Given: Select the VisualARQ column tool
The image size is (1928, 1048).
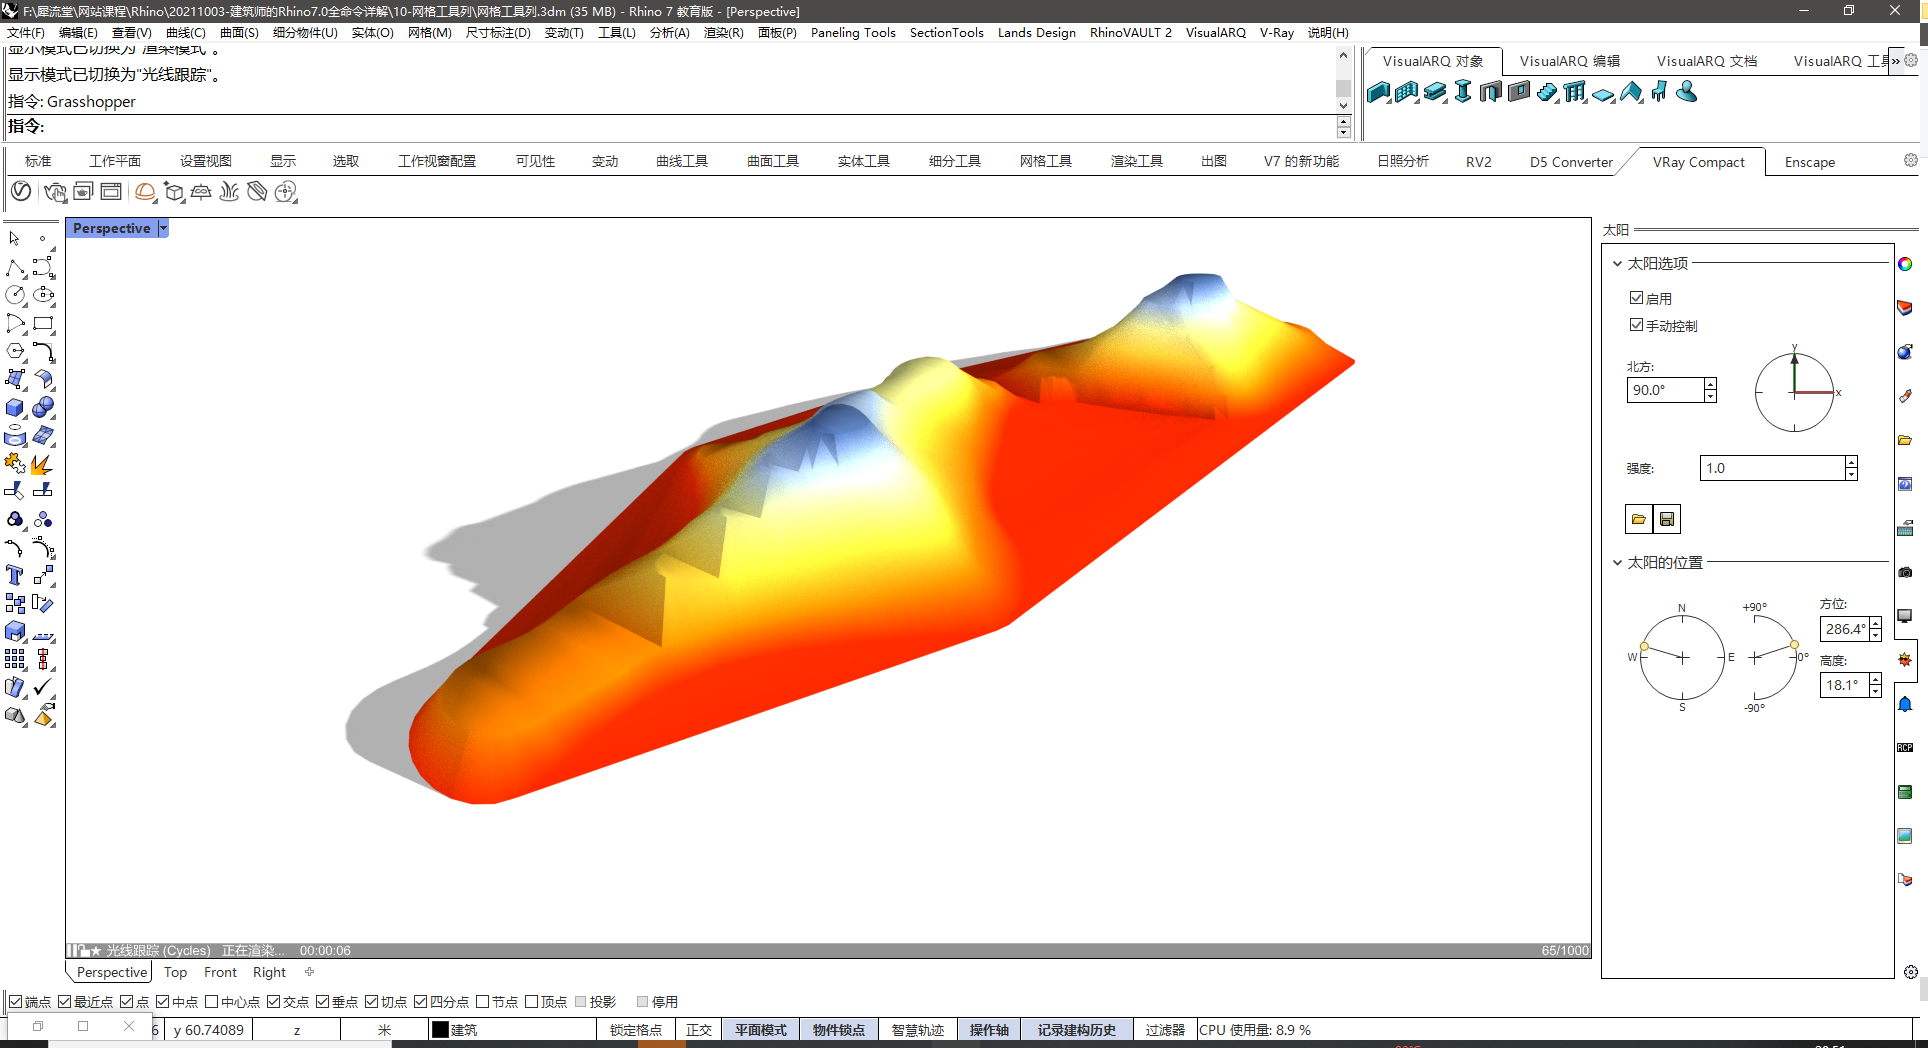Looking at the screenshot, I should [1463, 92].
